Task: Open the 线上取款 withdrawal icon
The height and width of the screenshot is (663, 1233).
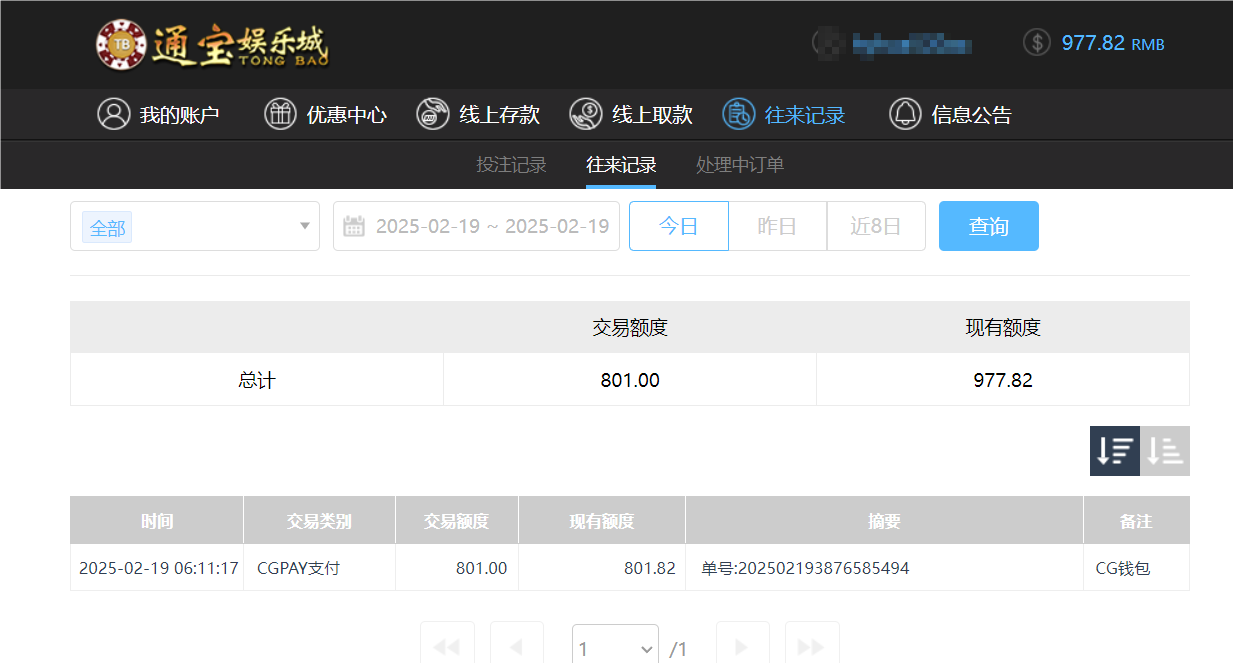Action: tap(585, 114)
